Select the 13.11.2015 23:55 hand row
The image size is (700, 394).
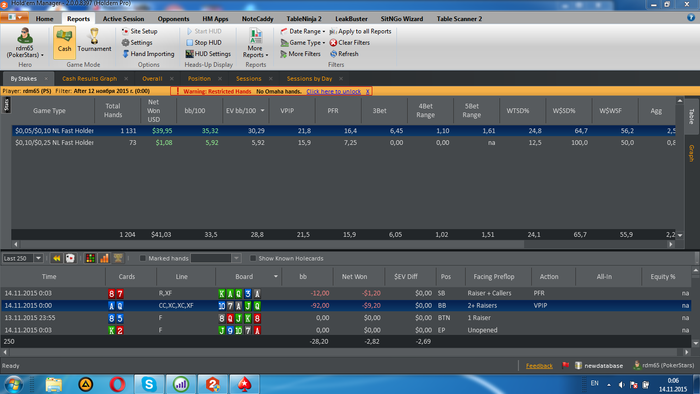pos(346,318)
